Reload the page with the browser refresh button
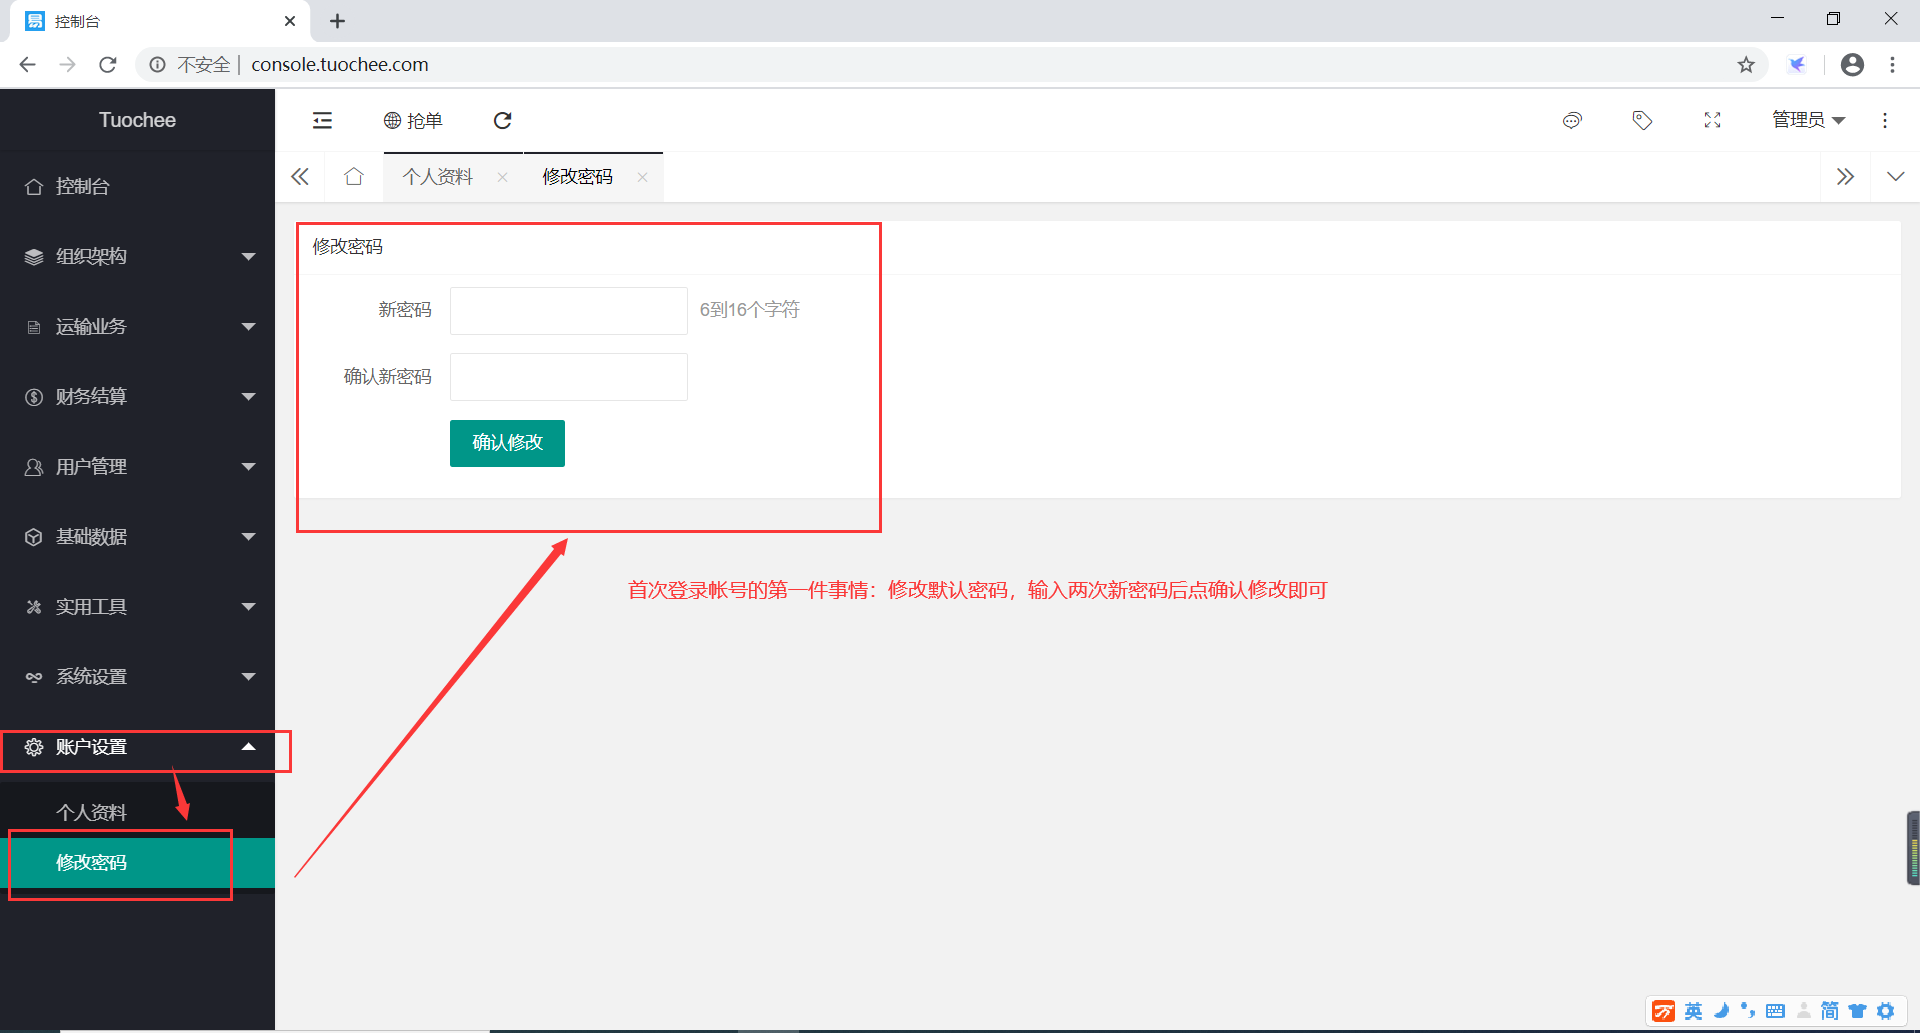 [x=108, y=65]
